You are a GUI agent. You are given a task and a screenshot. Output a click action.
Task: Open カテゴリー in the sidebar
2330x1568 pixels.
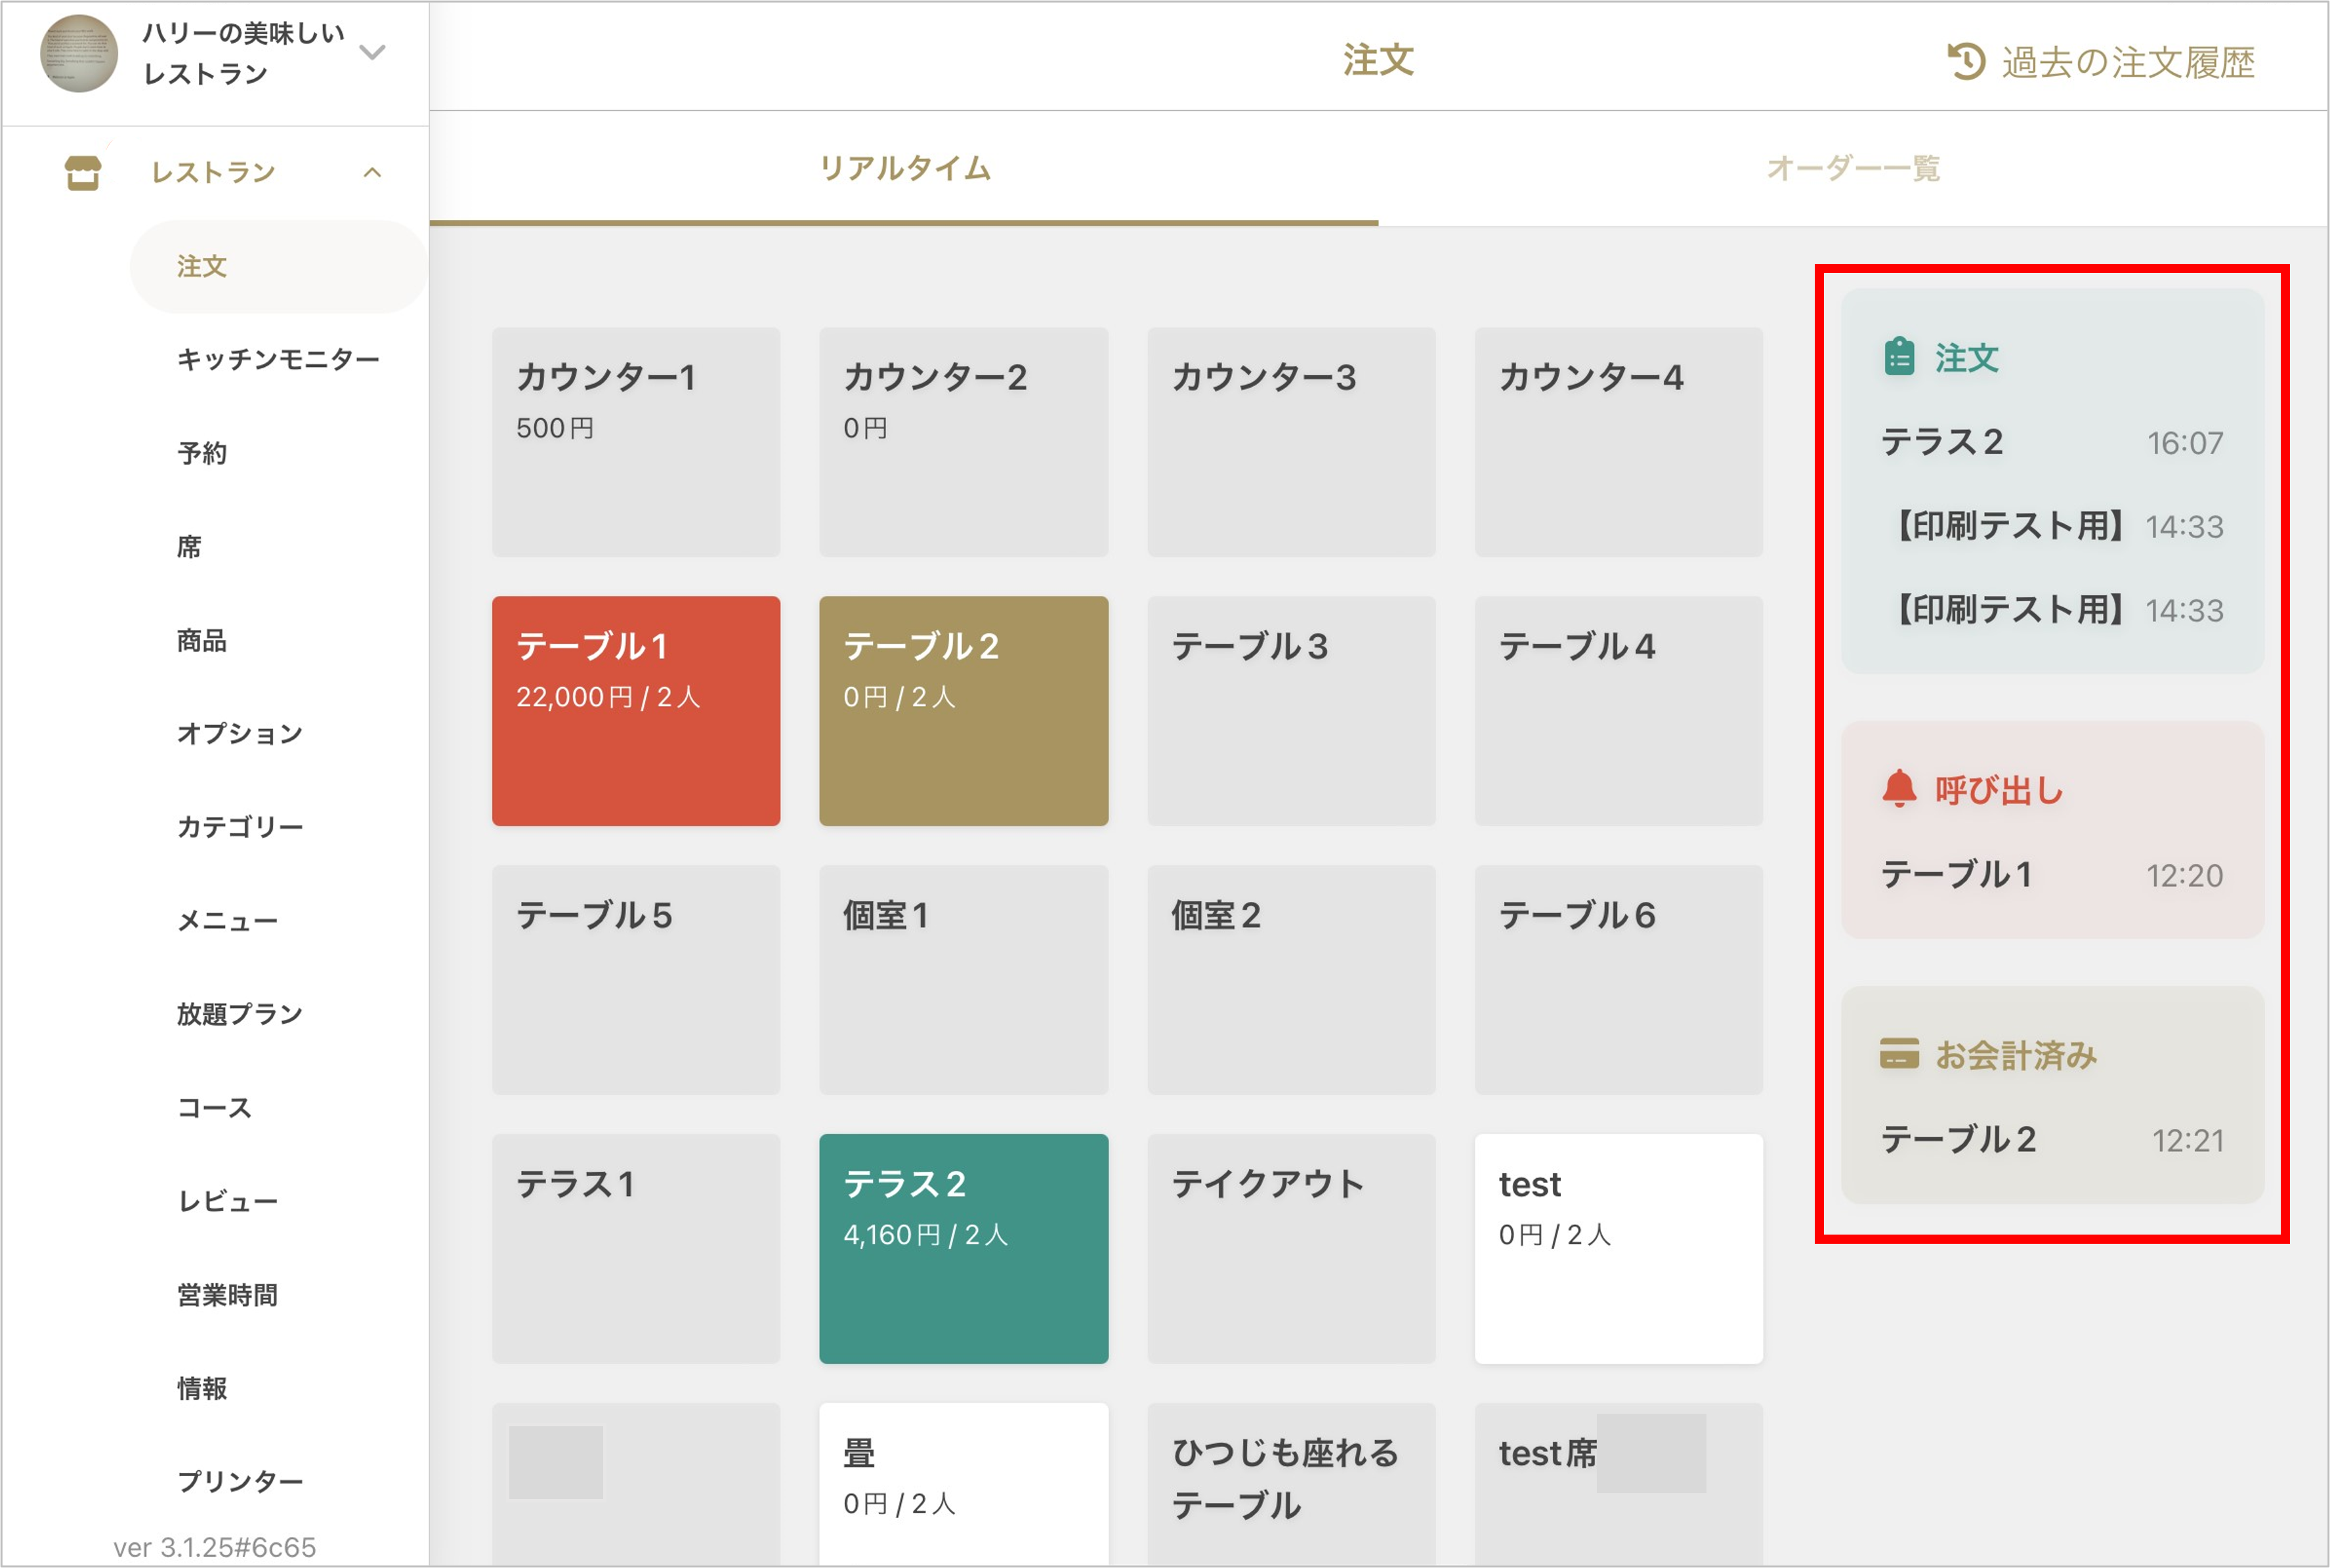240,827
